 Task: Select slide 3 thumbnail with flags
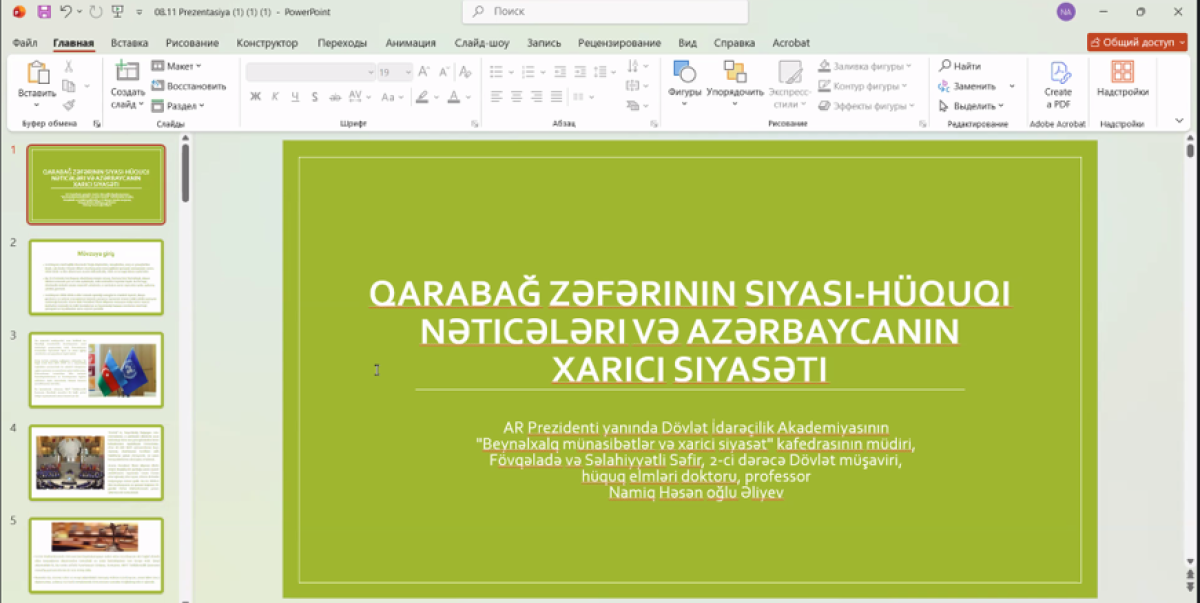coord(96,370)
